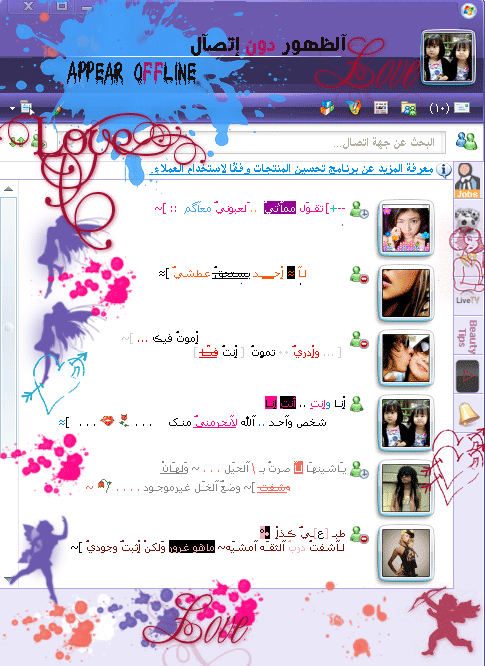Click the colored cubes toolbar icon
Image resolution: width=485 pixels, height=666 pixels.
coord(327,107)
